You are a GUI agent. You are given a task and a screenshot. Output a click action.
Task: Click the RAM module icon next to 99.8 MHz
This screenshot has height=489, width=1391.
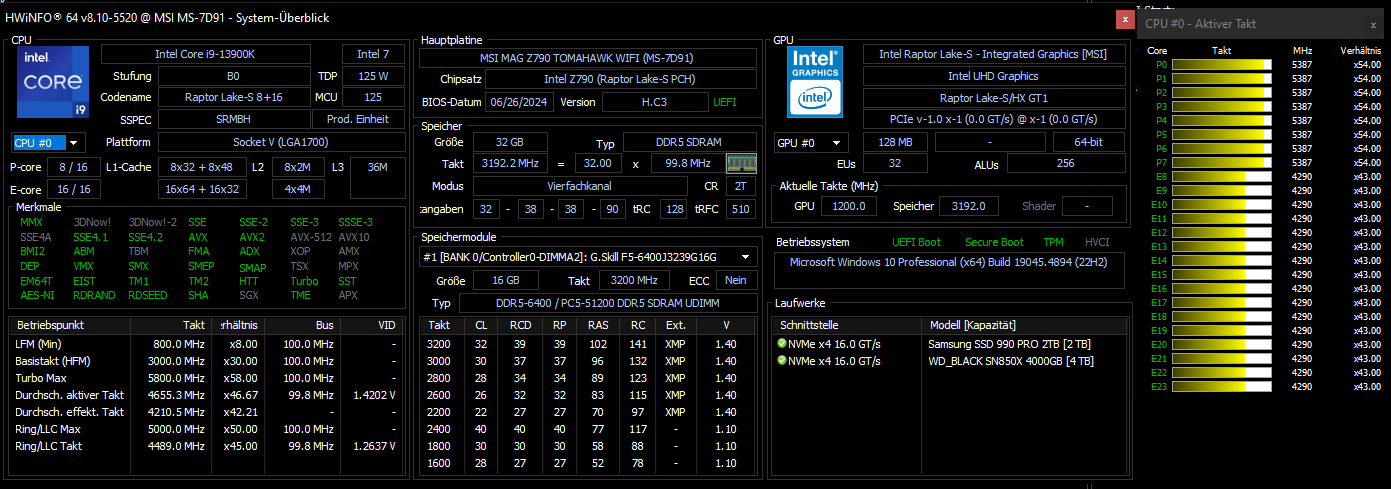740,164
